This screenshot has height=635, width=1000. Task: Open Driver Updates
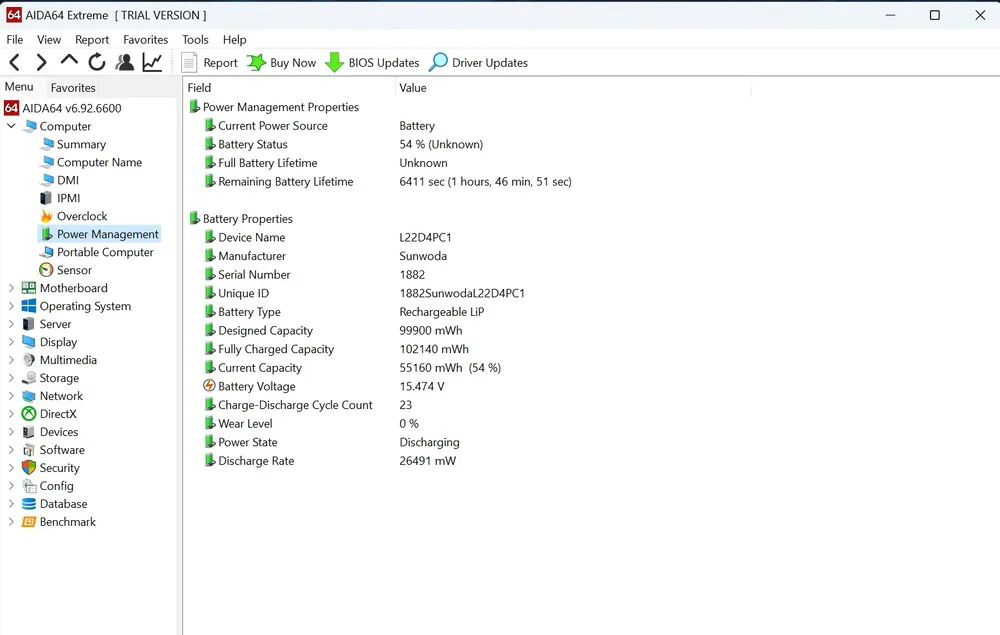(x=478, y=62)
